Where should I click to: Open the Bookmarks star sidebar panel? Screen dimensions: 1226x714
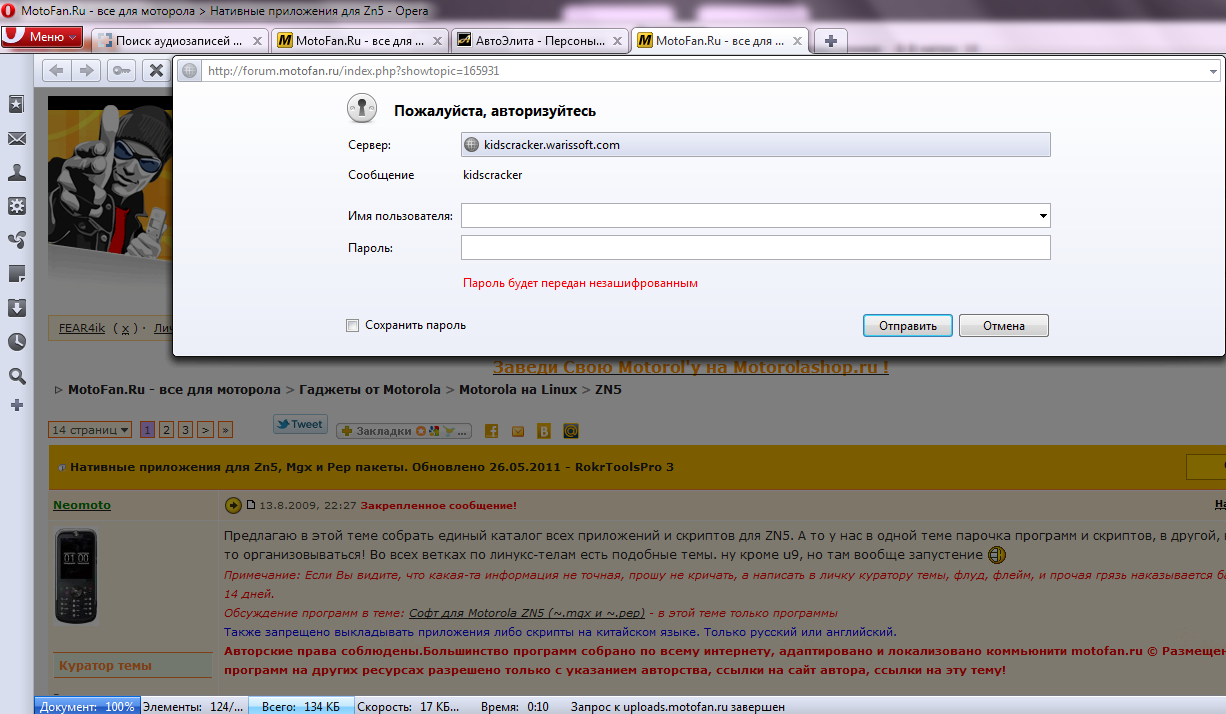17,104
